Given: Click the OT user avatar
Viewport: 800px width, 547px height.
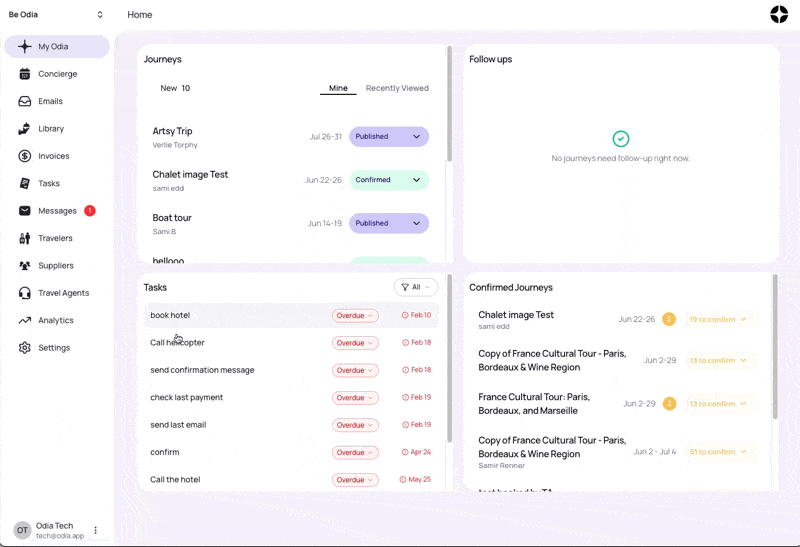Looking at the screenshot, I should coord(22,530).
